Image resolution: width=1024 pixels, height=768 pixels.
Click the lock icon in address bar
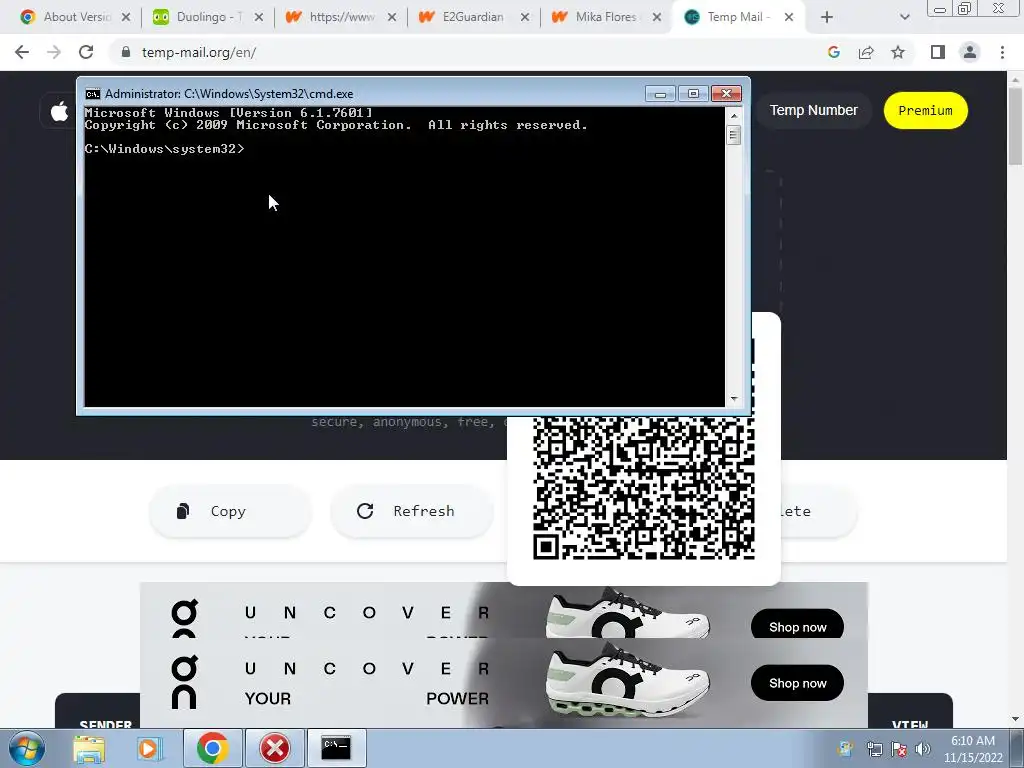coord(126,52)
